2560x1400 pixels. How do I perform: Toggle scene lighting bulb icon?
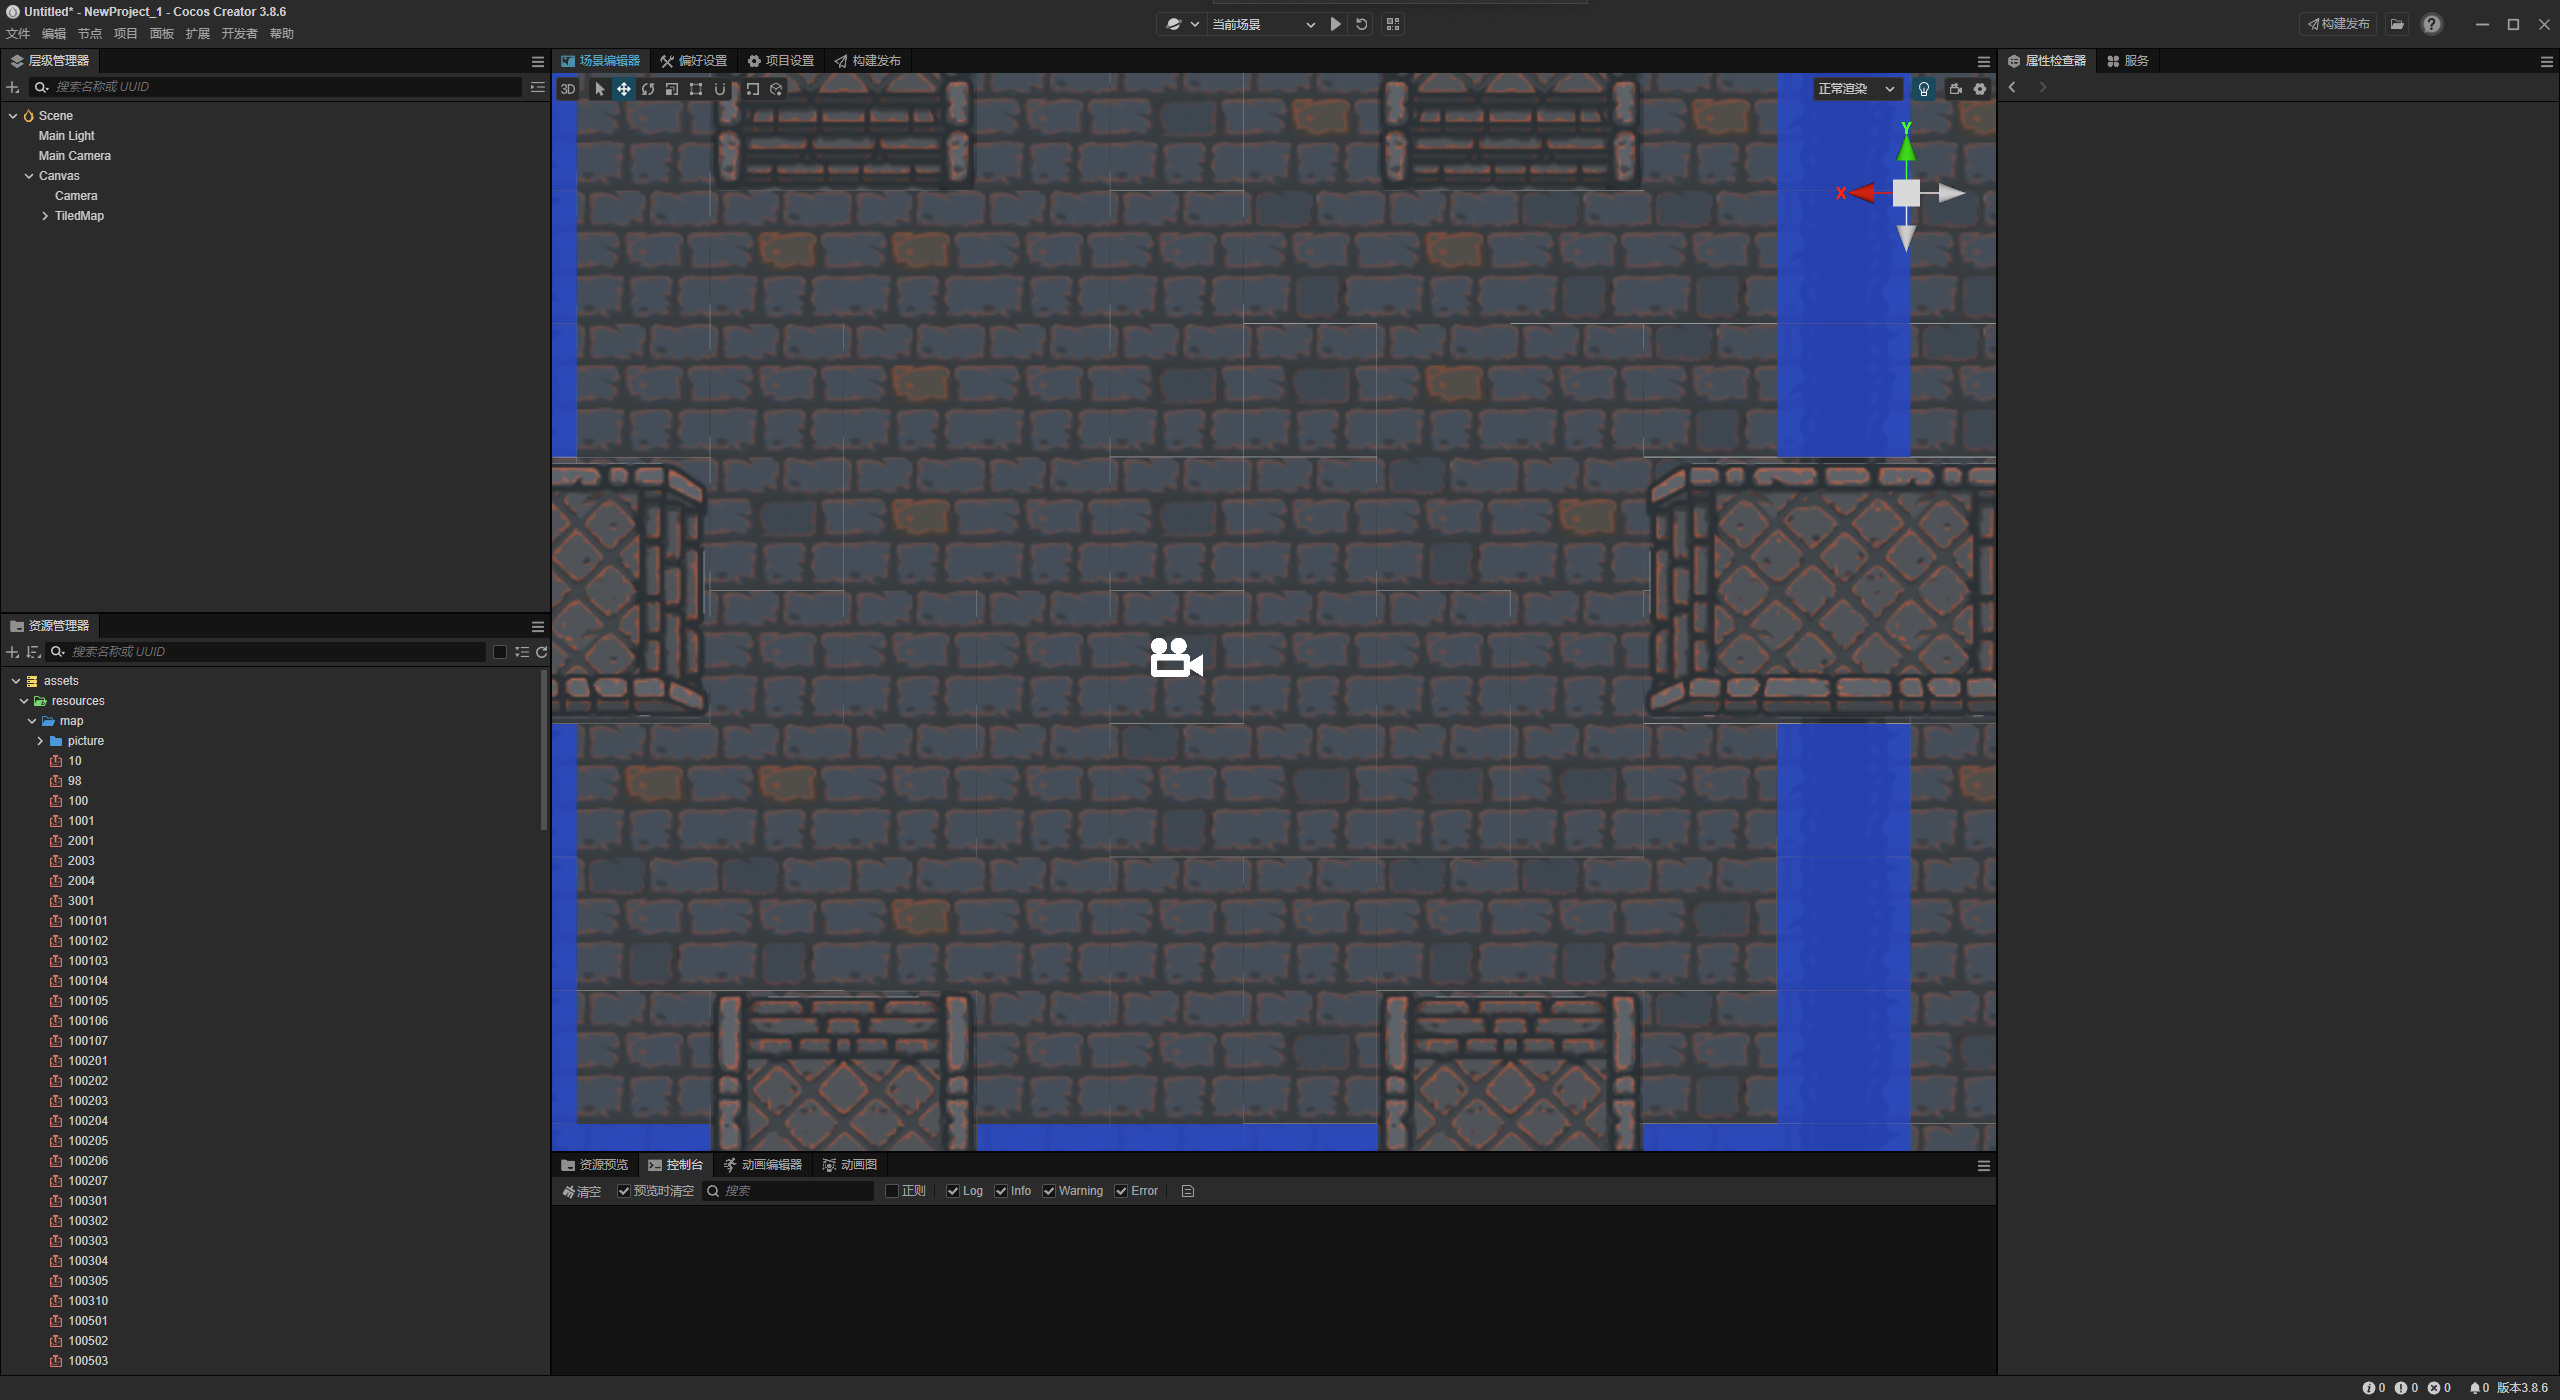1923,89
